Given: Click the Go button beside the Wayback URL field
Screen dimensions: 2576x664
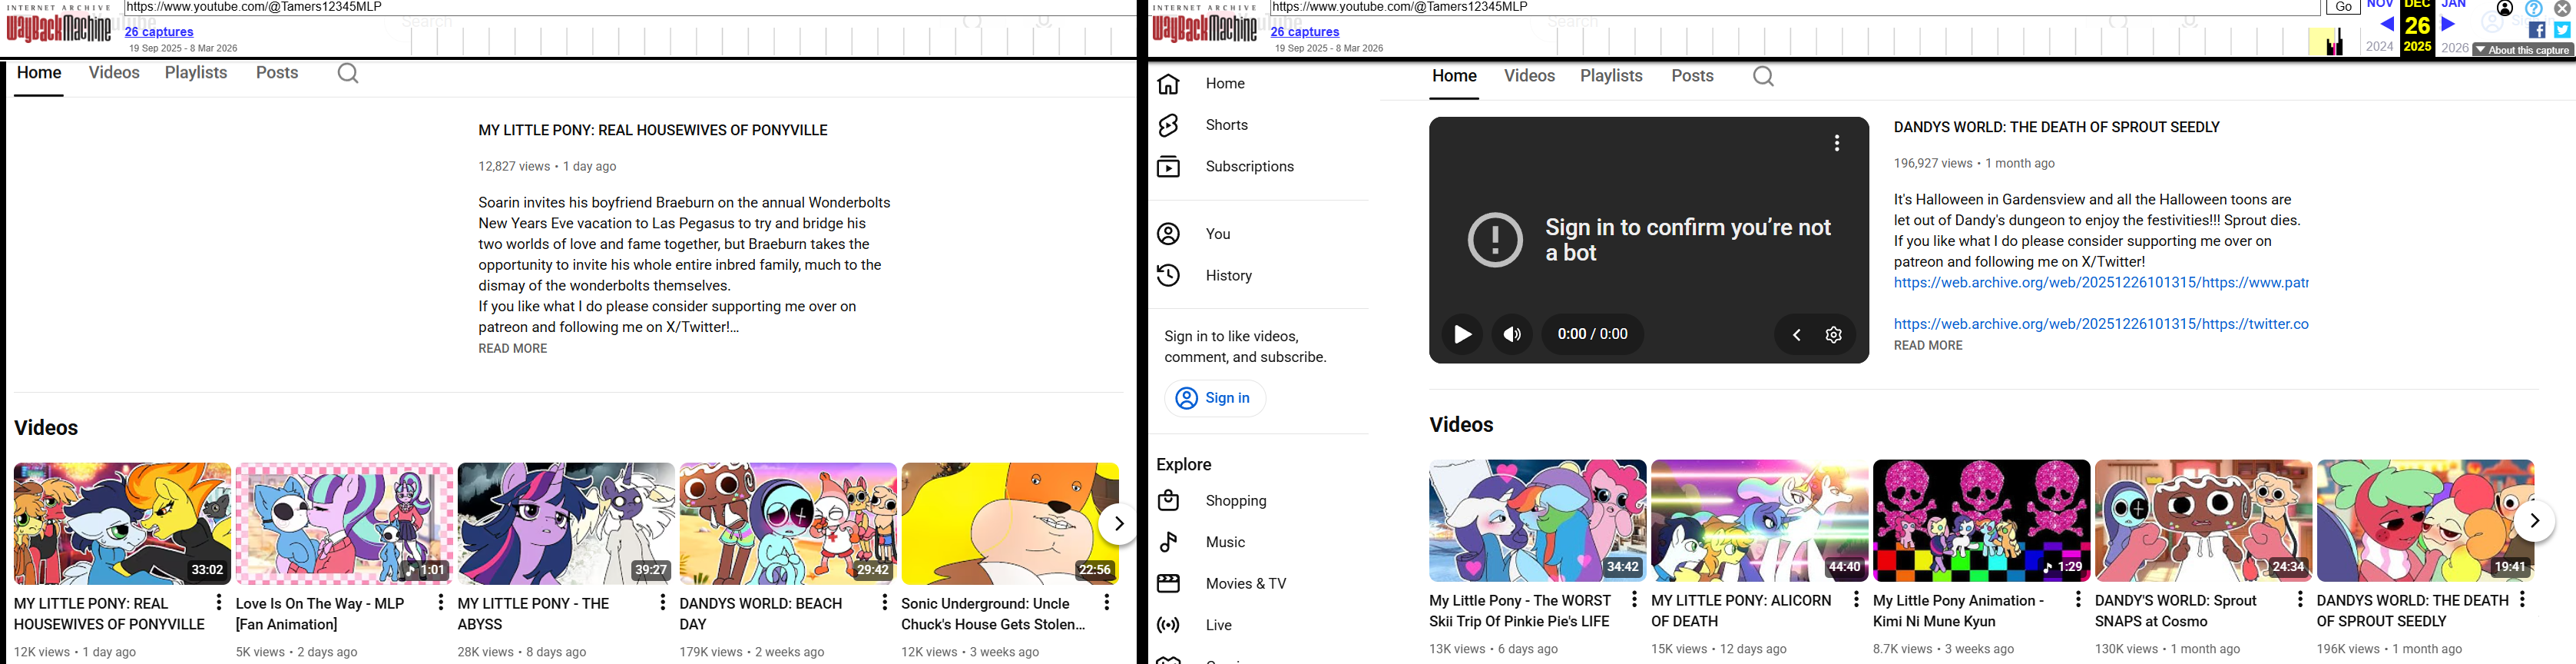Looking at the screenshot, I should [x=2343, y=7].
